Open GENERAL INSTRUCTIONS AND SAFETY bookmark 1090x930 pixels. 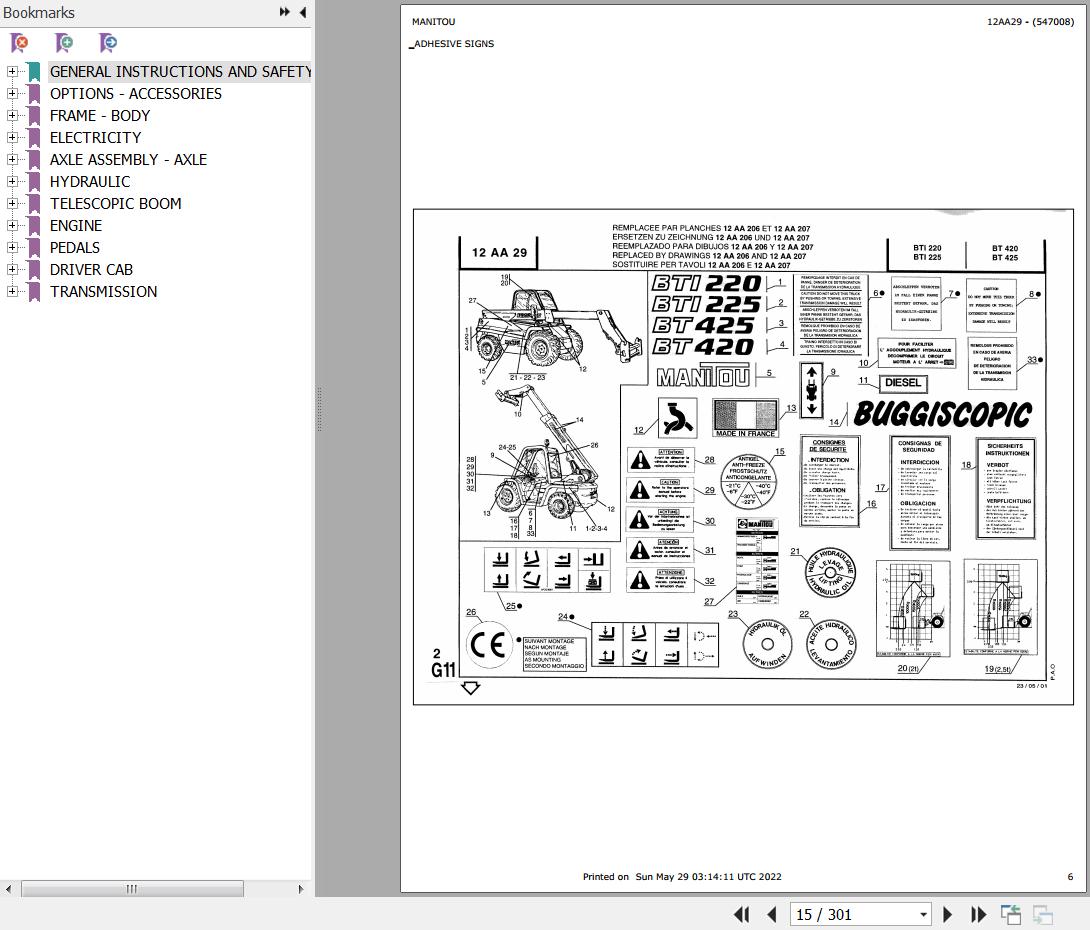coord(180,72)
